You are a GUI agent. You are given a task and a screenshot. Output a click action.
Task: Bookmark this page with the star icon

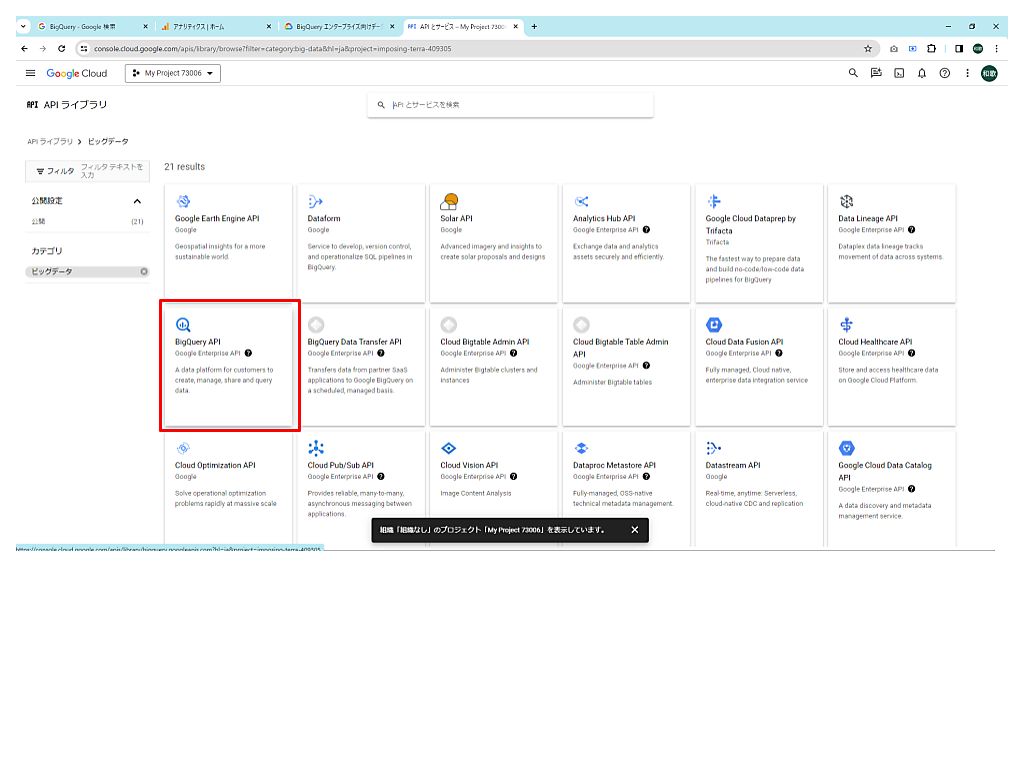coord(868,48)
